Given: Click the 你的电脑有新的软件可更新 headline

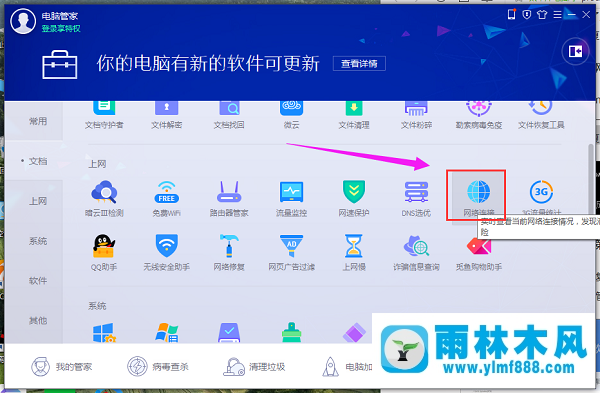Looking at the screenshot, I should [208, 64].
